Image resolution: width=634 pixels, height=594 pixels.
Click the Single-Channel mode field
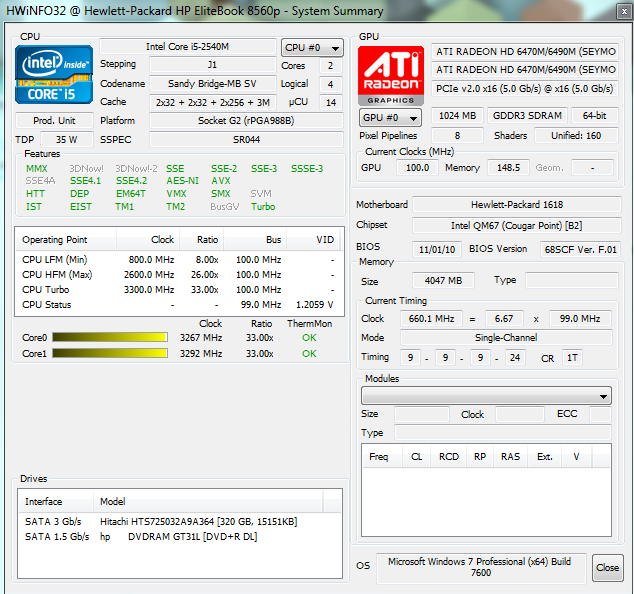506,338
